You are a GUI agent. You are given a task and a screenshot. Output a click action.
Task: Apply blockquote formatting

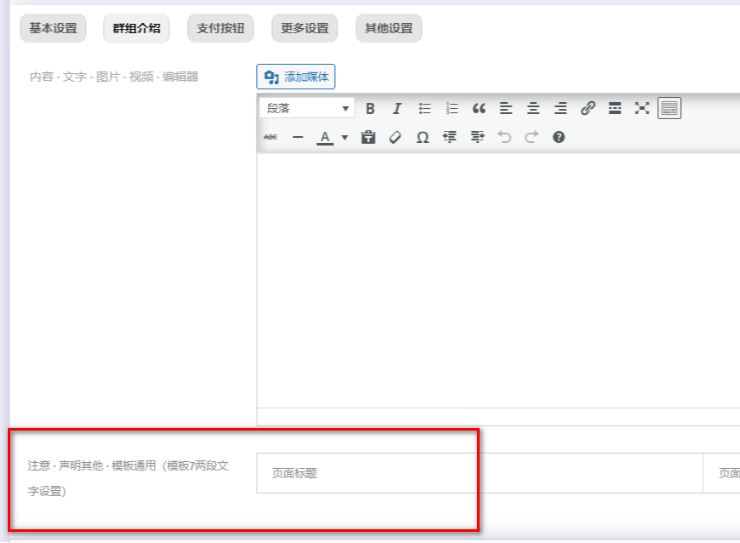pyautogui.click(x=479, y=109)
